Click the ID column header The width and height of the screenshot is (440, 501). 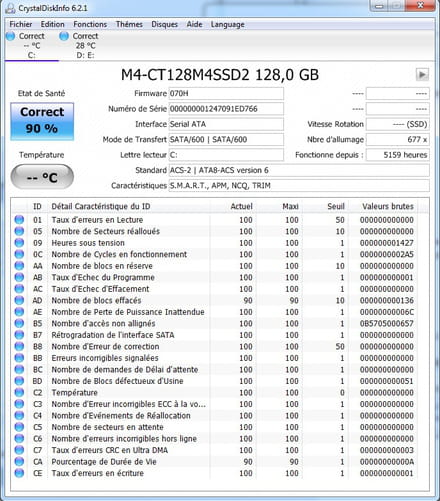coord(37,206)
